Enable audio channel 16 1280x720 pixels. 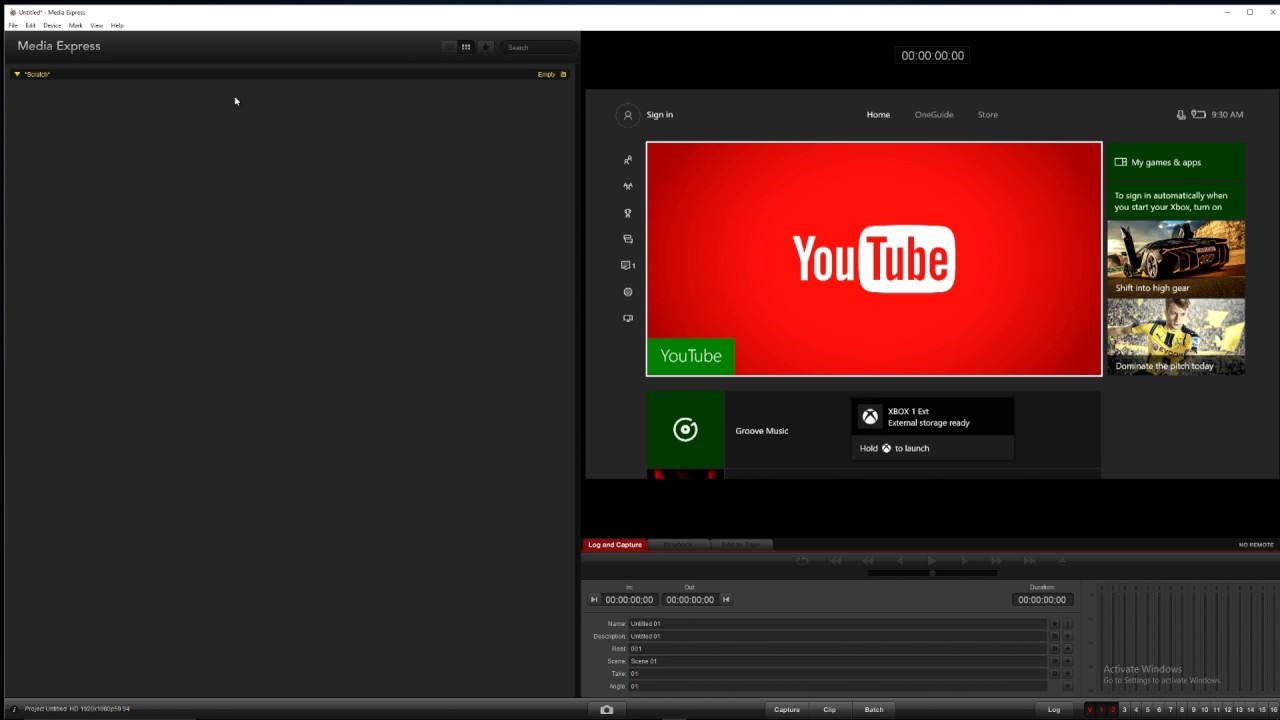[x=1273, y=710]
